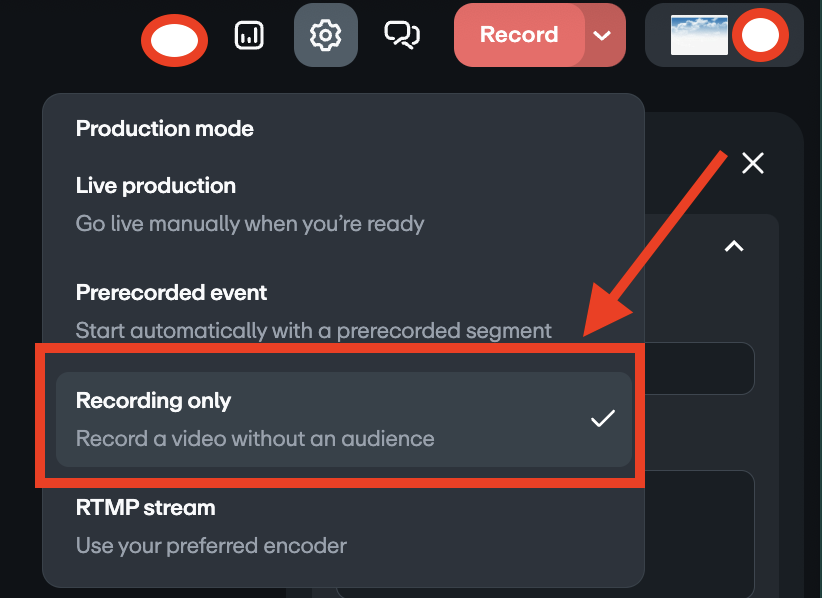Click the sky image thumbnail
The height and width of the screenshot is (598, 822).
(699, 35)
